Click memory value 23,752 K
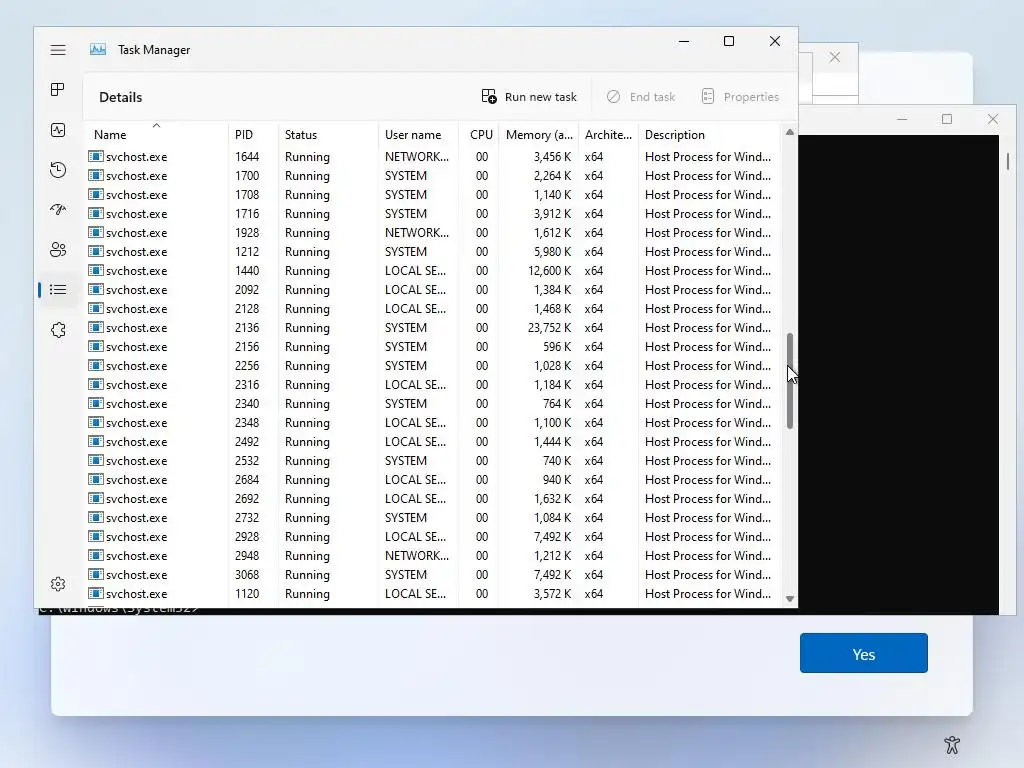 click(x=549, y=327)
